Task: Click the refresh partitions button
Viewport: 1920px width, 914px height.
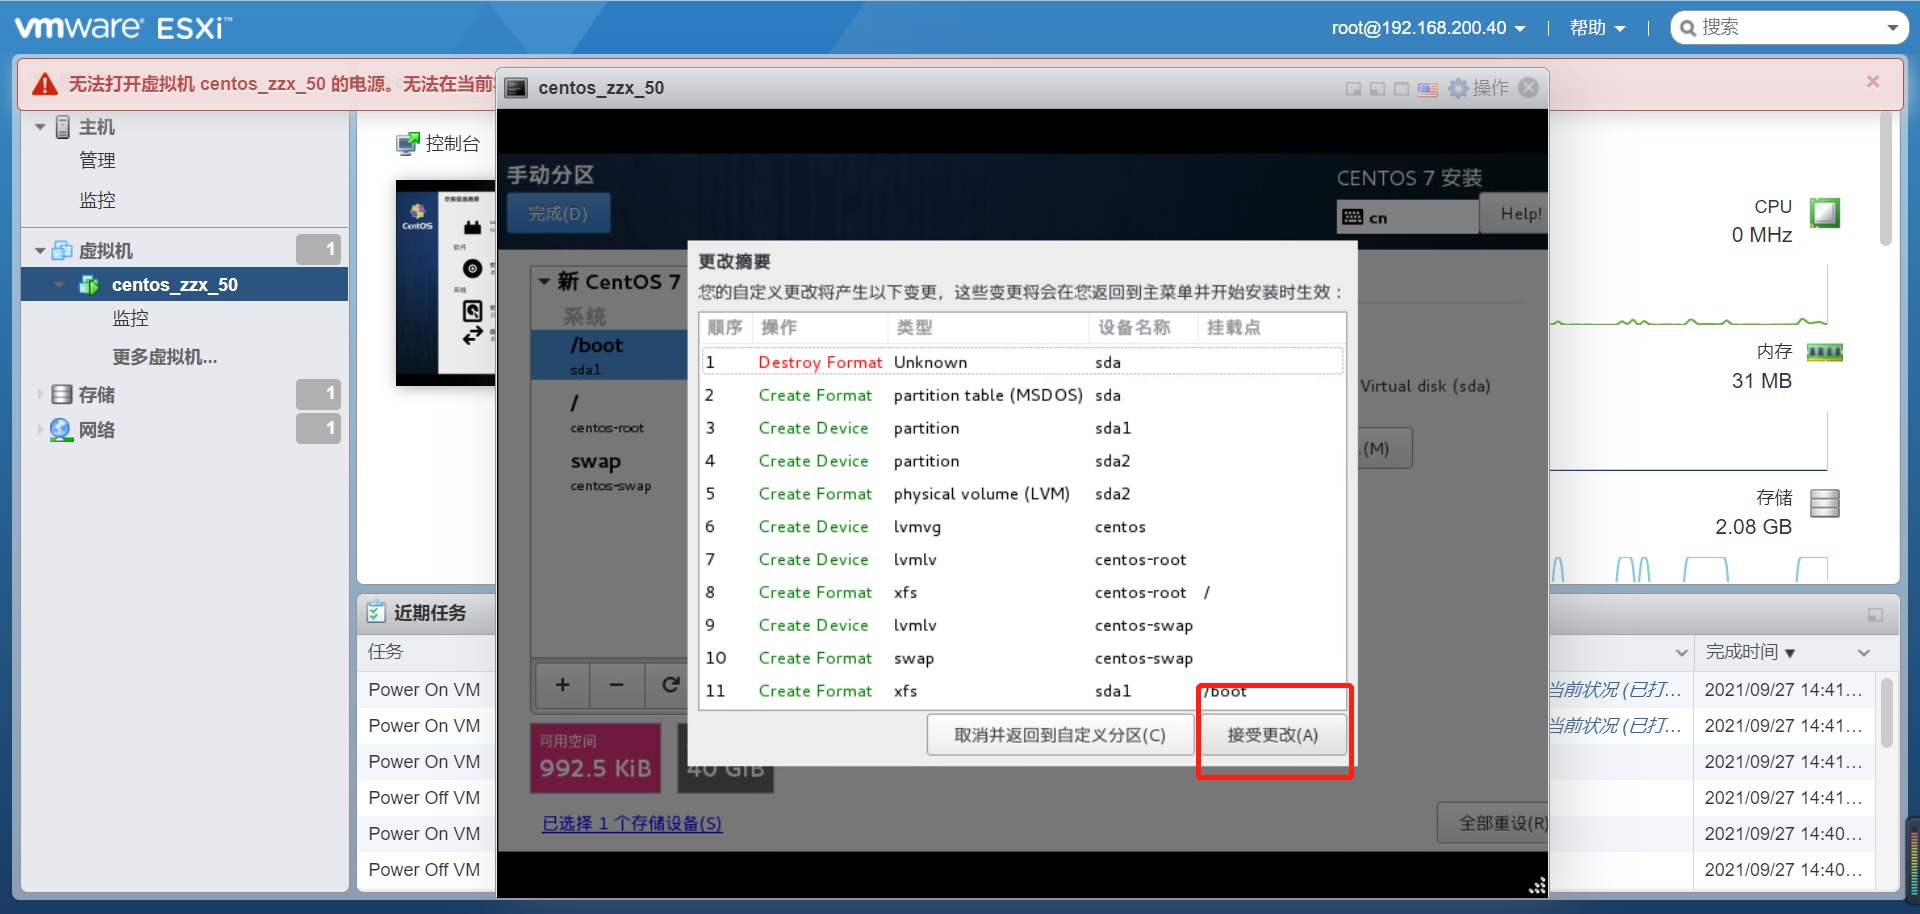Action: click(668, 685)
